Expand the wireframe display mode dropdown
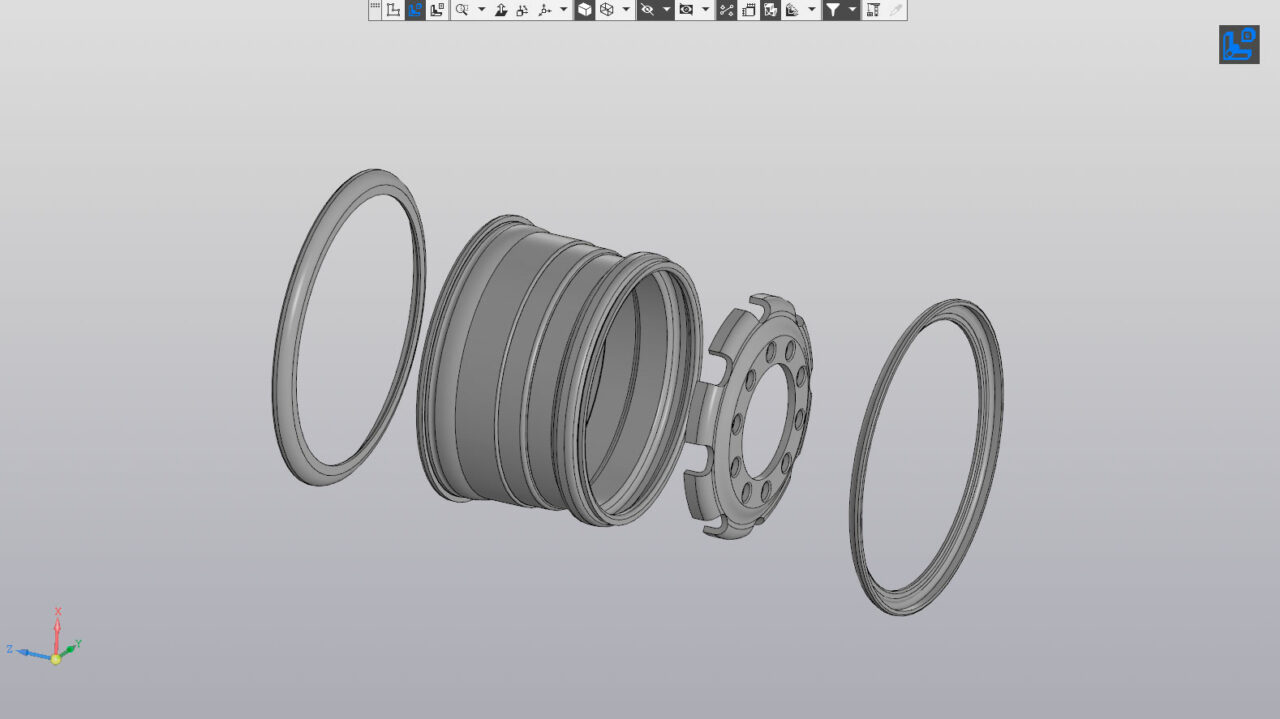The width and height of the screenshot is (1280, 719). point(625,9)
